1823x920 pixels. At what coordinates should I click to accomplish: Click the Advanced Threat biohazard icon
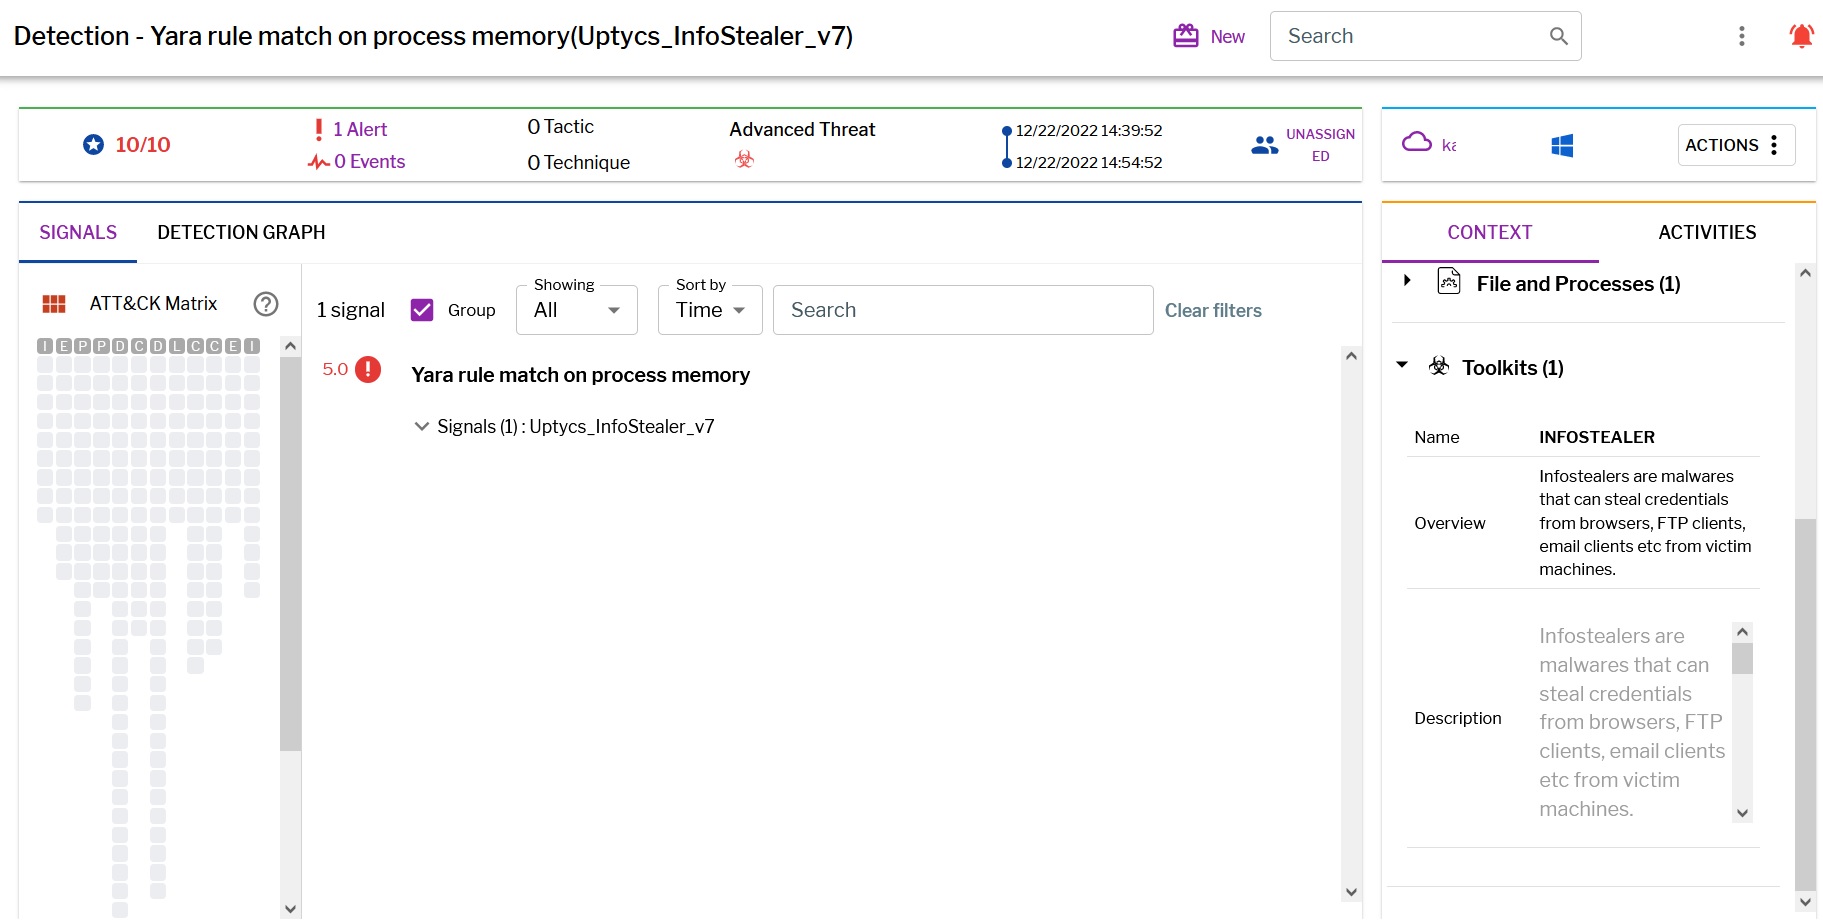743,158
